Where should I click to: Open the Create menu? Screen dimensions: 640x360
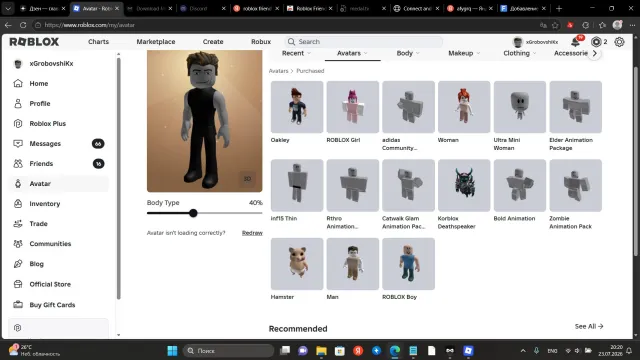pos(213,42)
